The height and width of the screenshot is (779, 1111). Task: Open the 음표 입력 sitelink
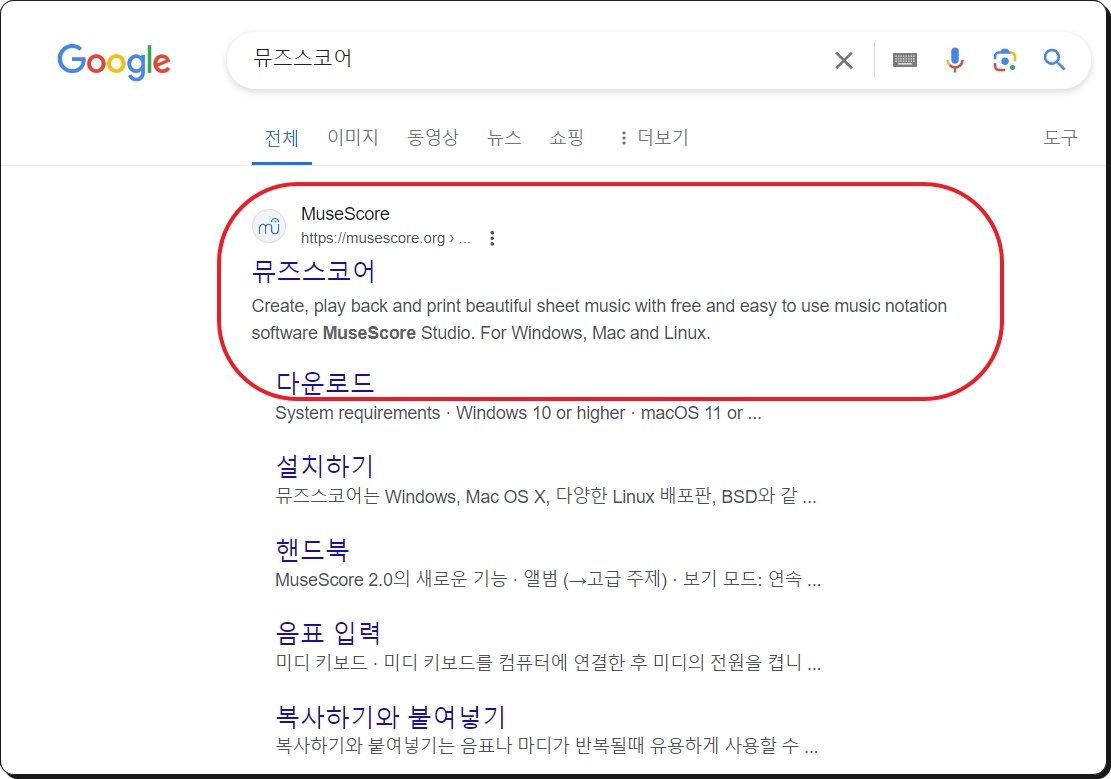328,632
